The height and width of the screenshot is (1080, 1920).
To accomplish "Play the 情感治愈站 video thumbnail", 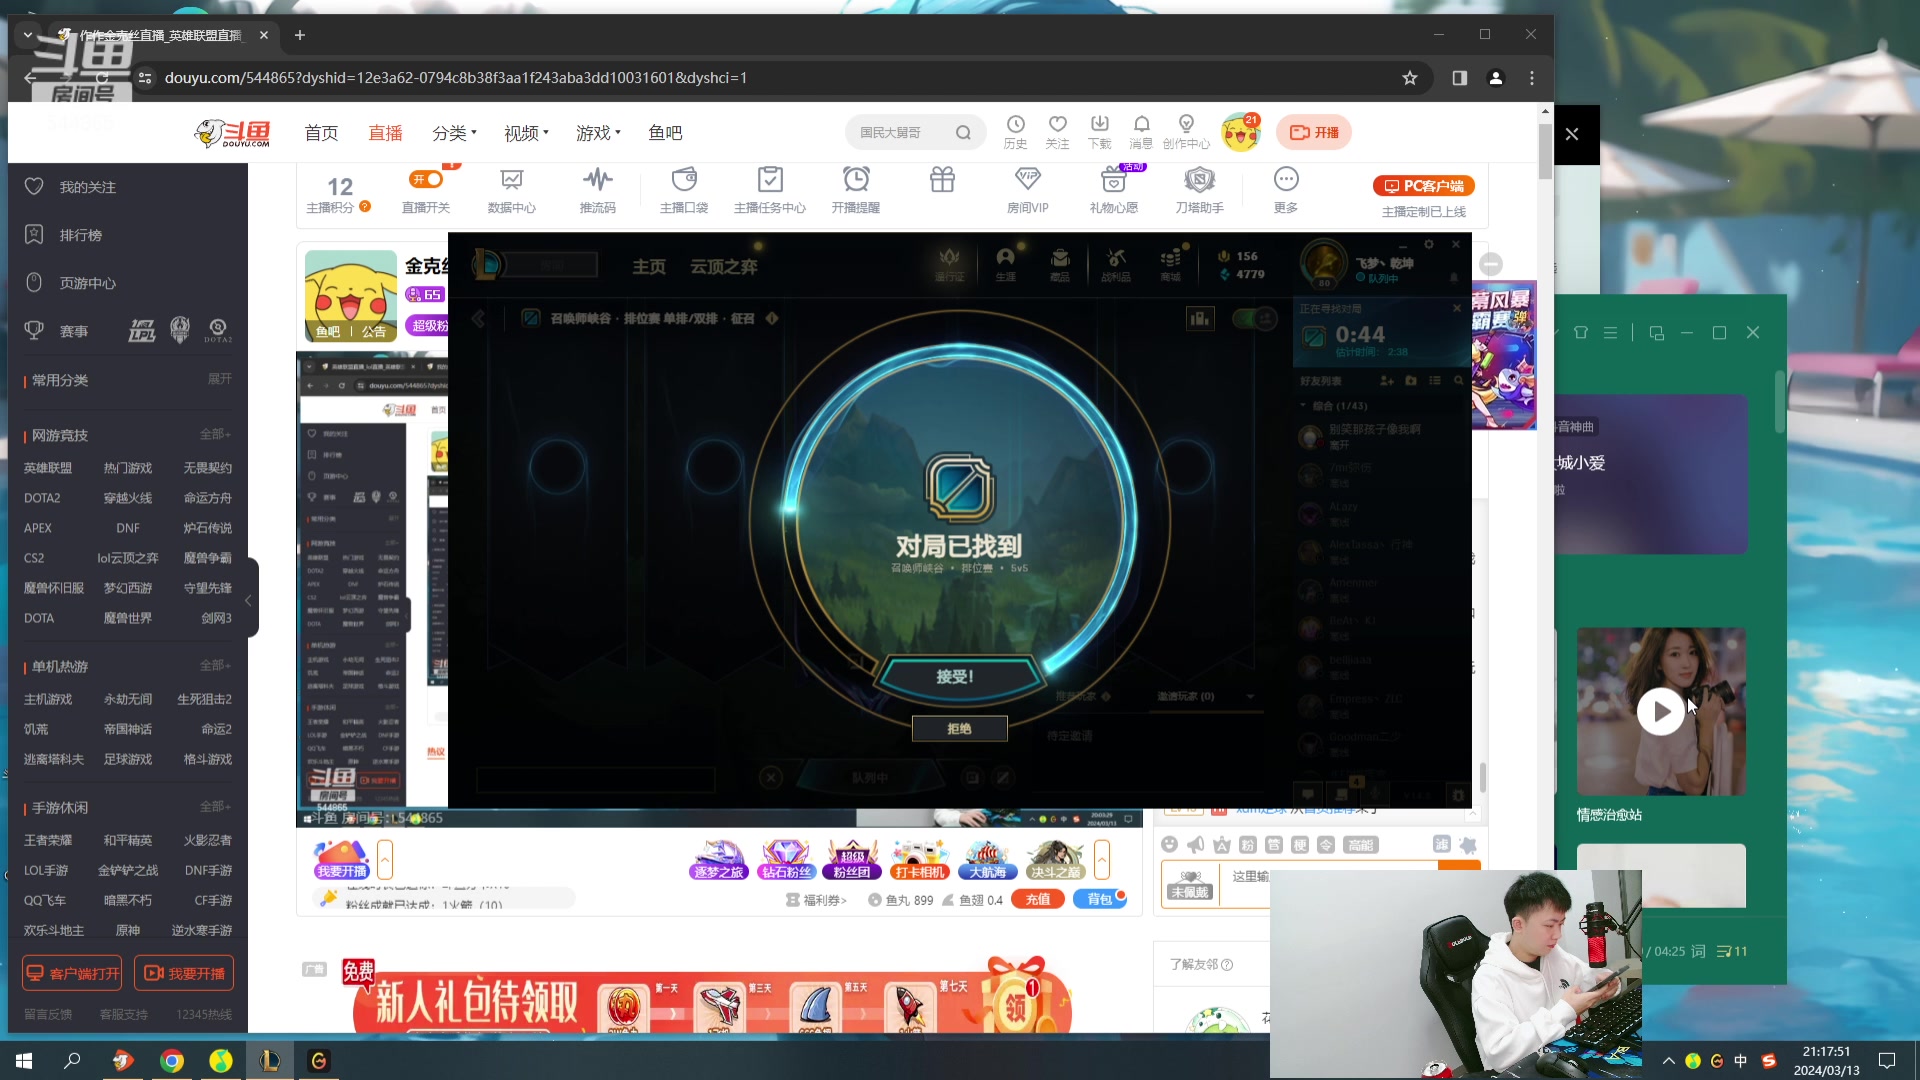I will 1661,712.
